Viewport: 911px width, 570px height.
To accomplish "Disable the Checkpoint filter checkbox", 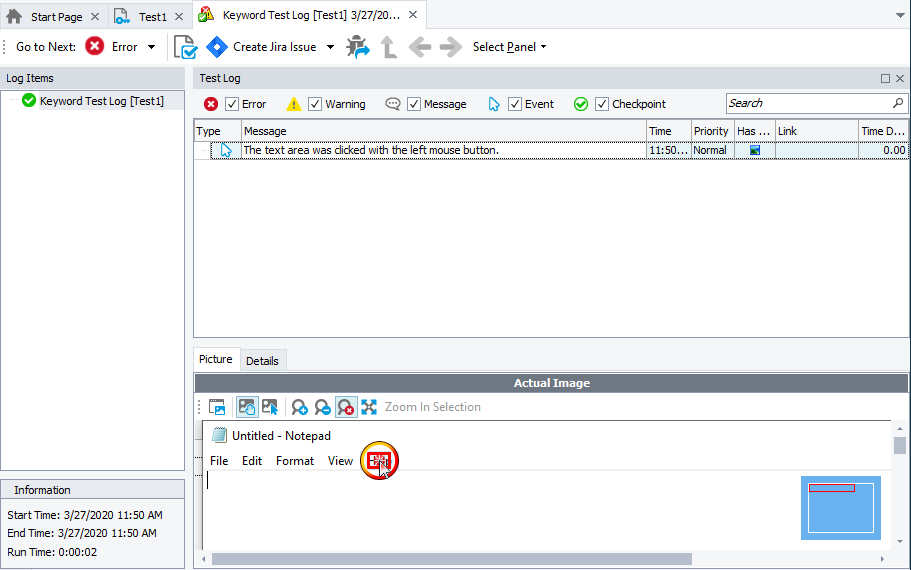I will point(602,104).
